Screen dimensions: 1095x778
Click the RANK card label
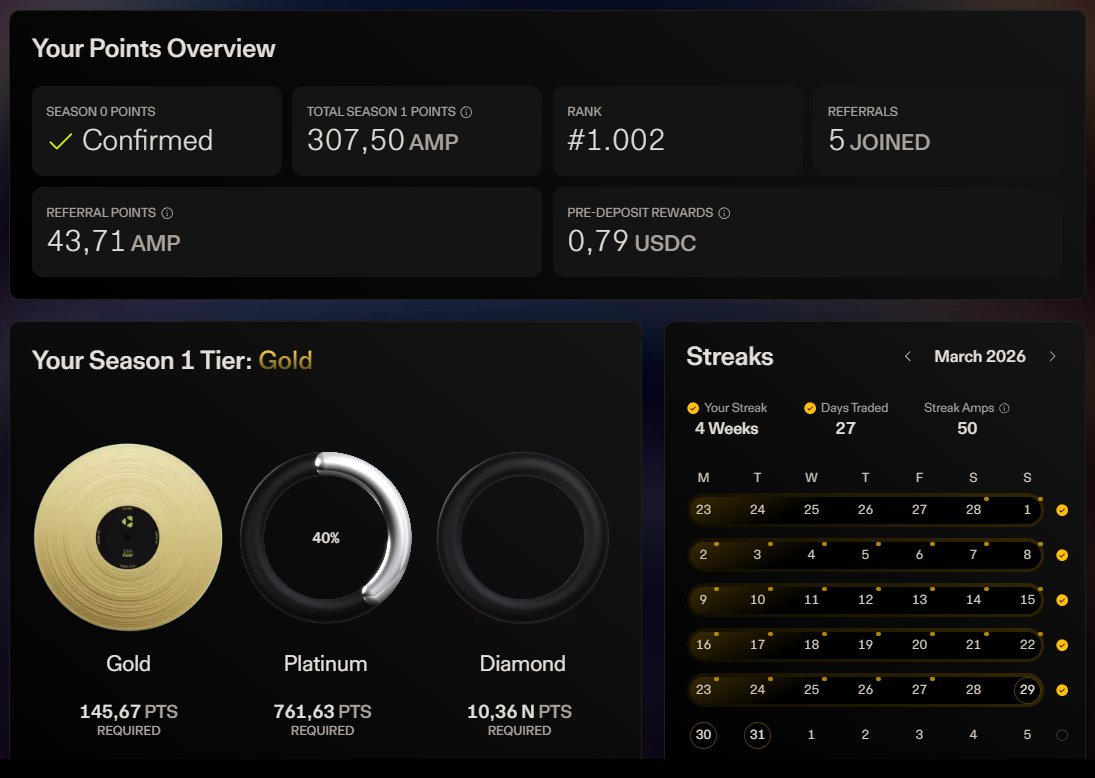pyautogui.click(x=584, y=112)
